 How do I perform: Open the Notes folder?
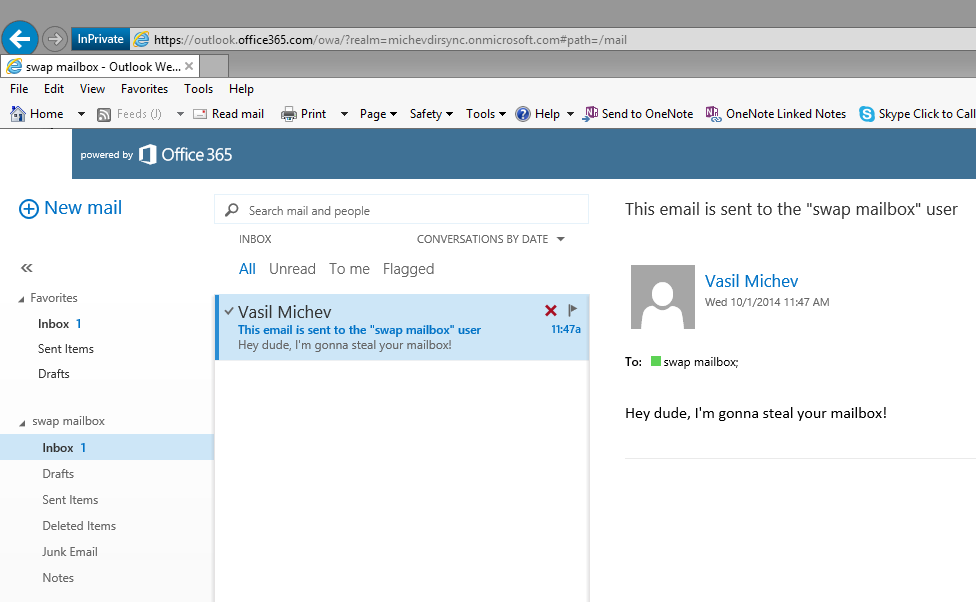tap(58, 578)
